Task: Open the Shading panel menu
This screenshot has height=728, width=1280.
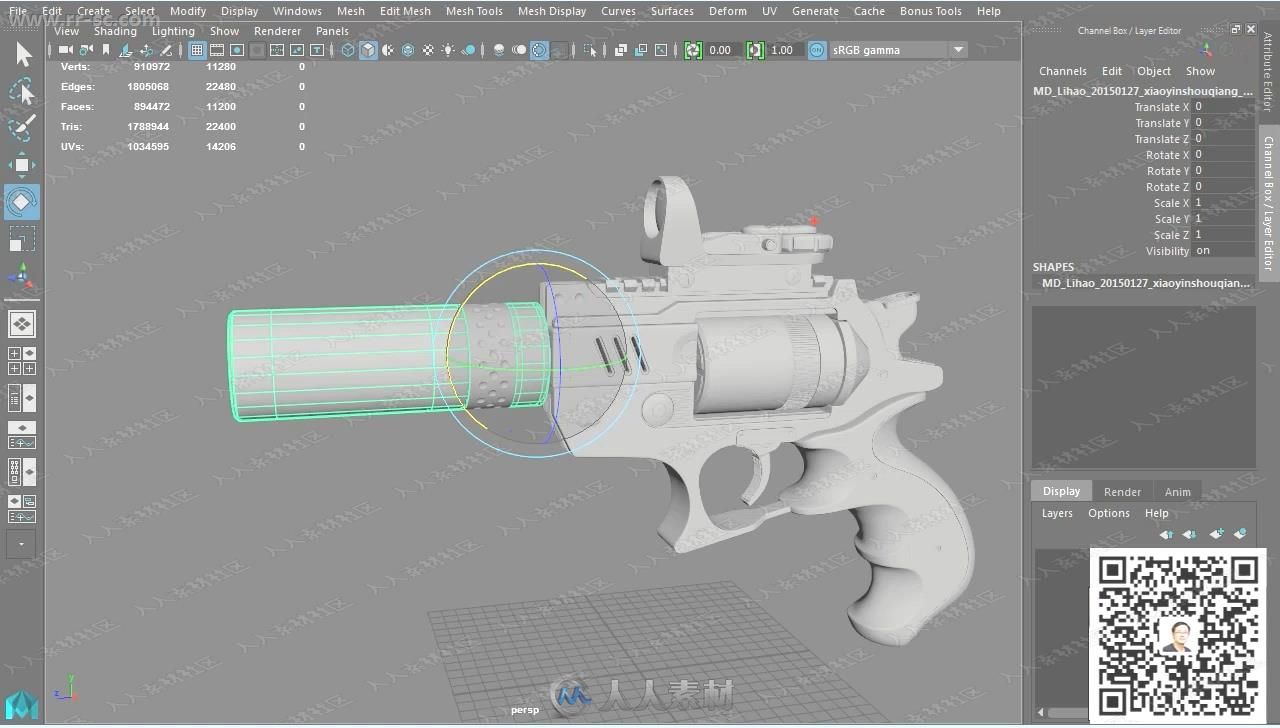Action: coord(115,31)
